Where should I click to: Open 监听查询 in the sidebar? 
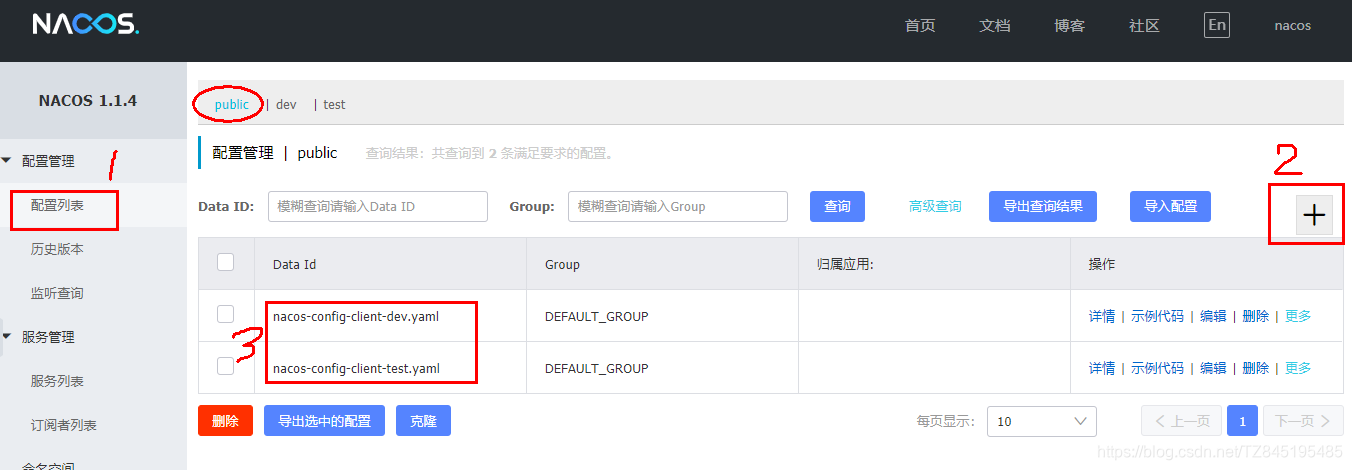(x=57, y=293)
